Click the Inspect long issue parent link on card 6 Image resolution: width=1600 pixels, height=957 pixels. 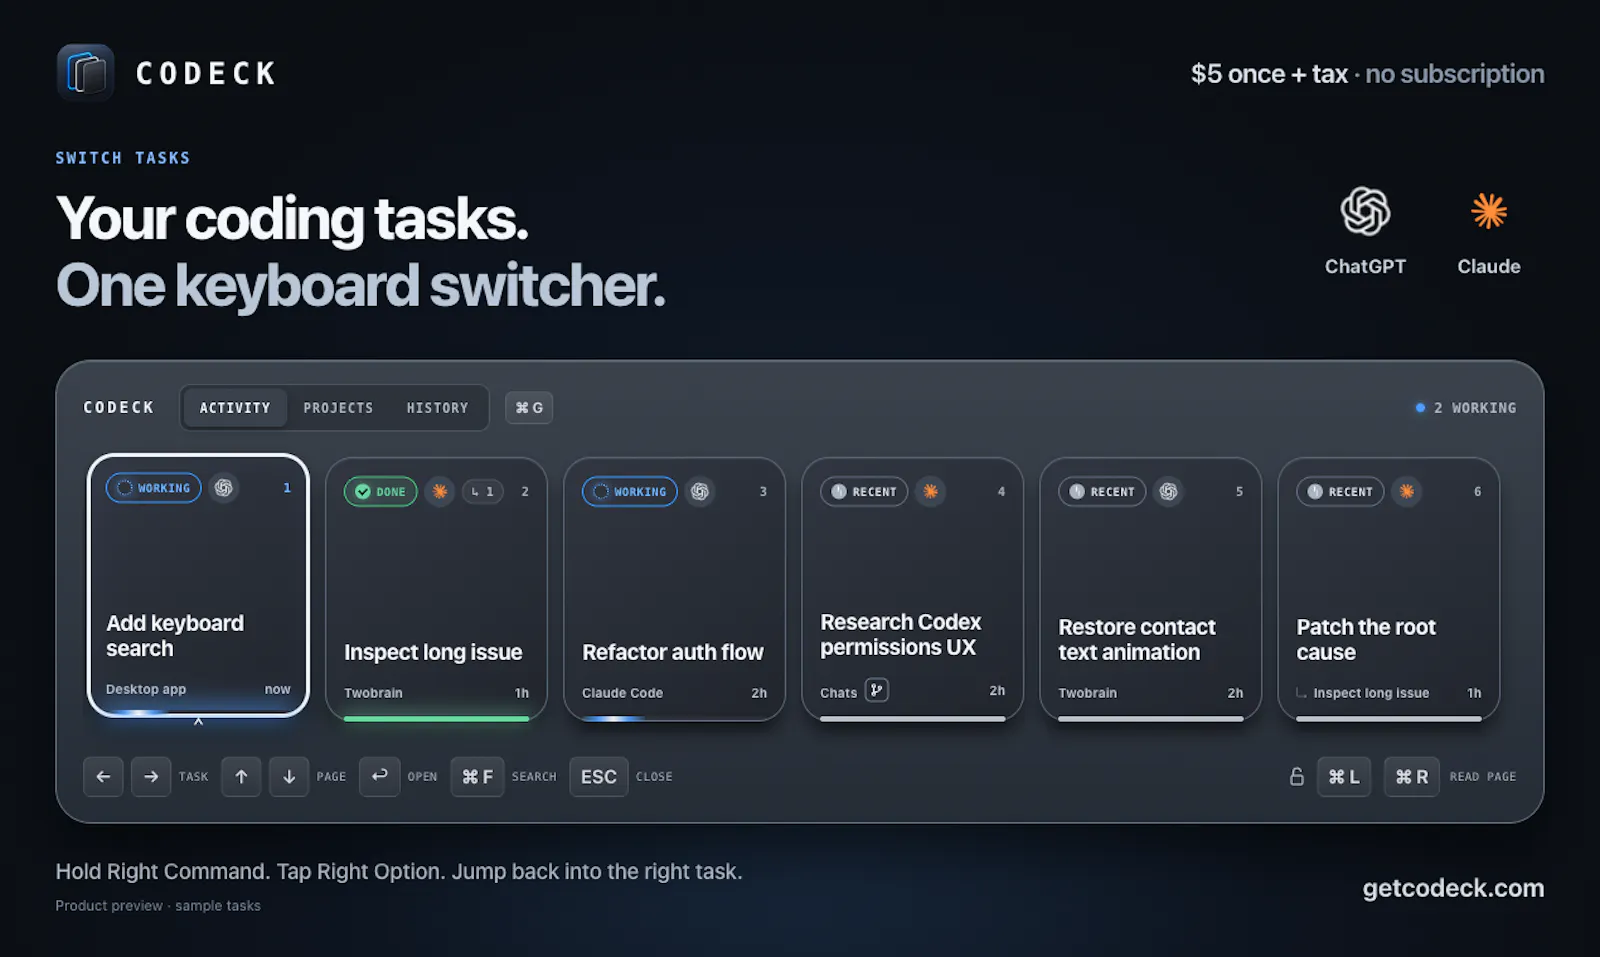[x=1362, y=693]
